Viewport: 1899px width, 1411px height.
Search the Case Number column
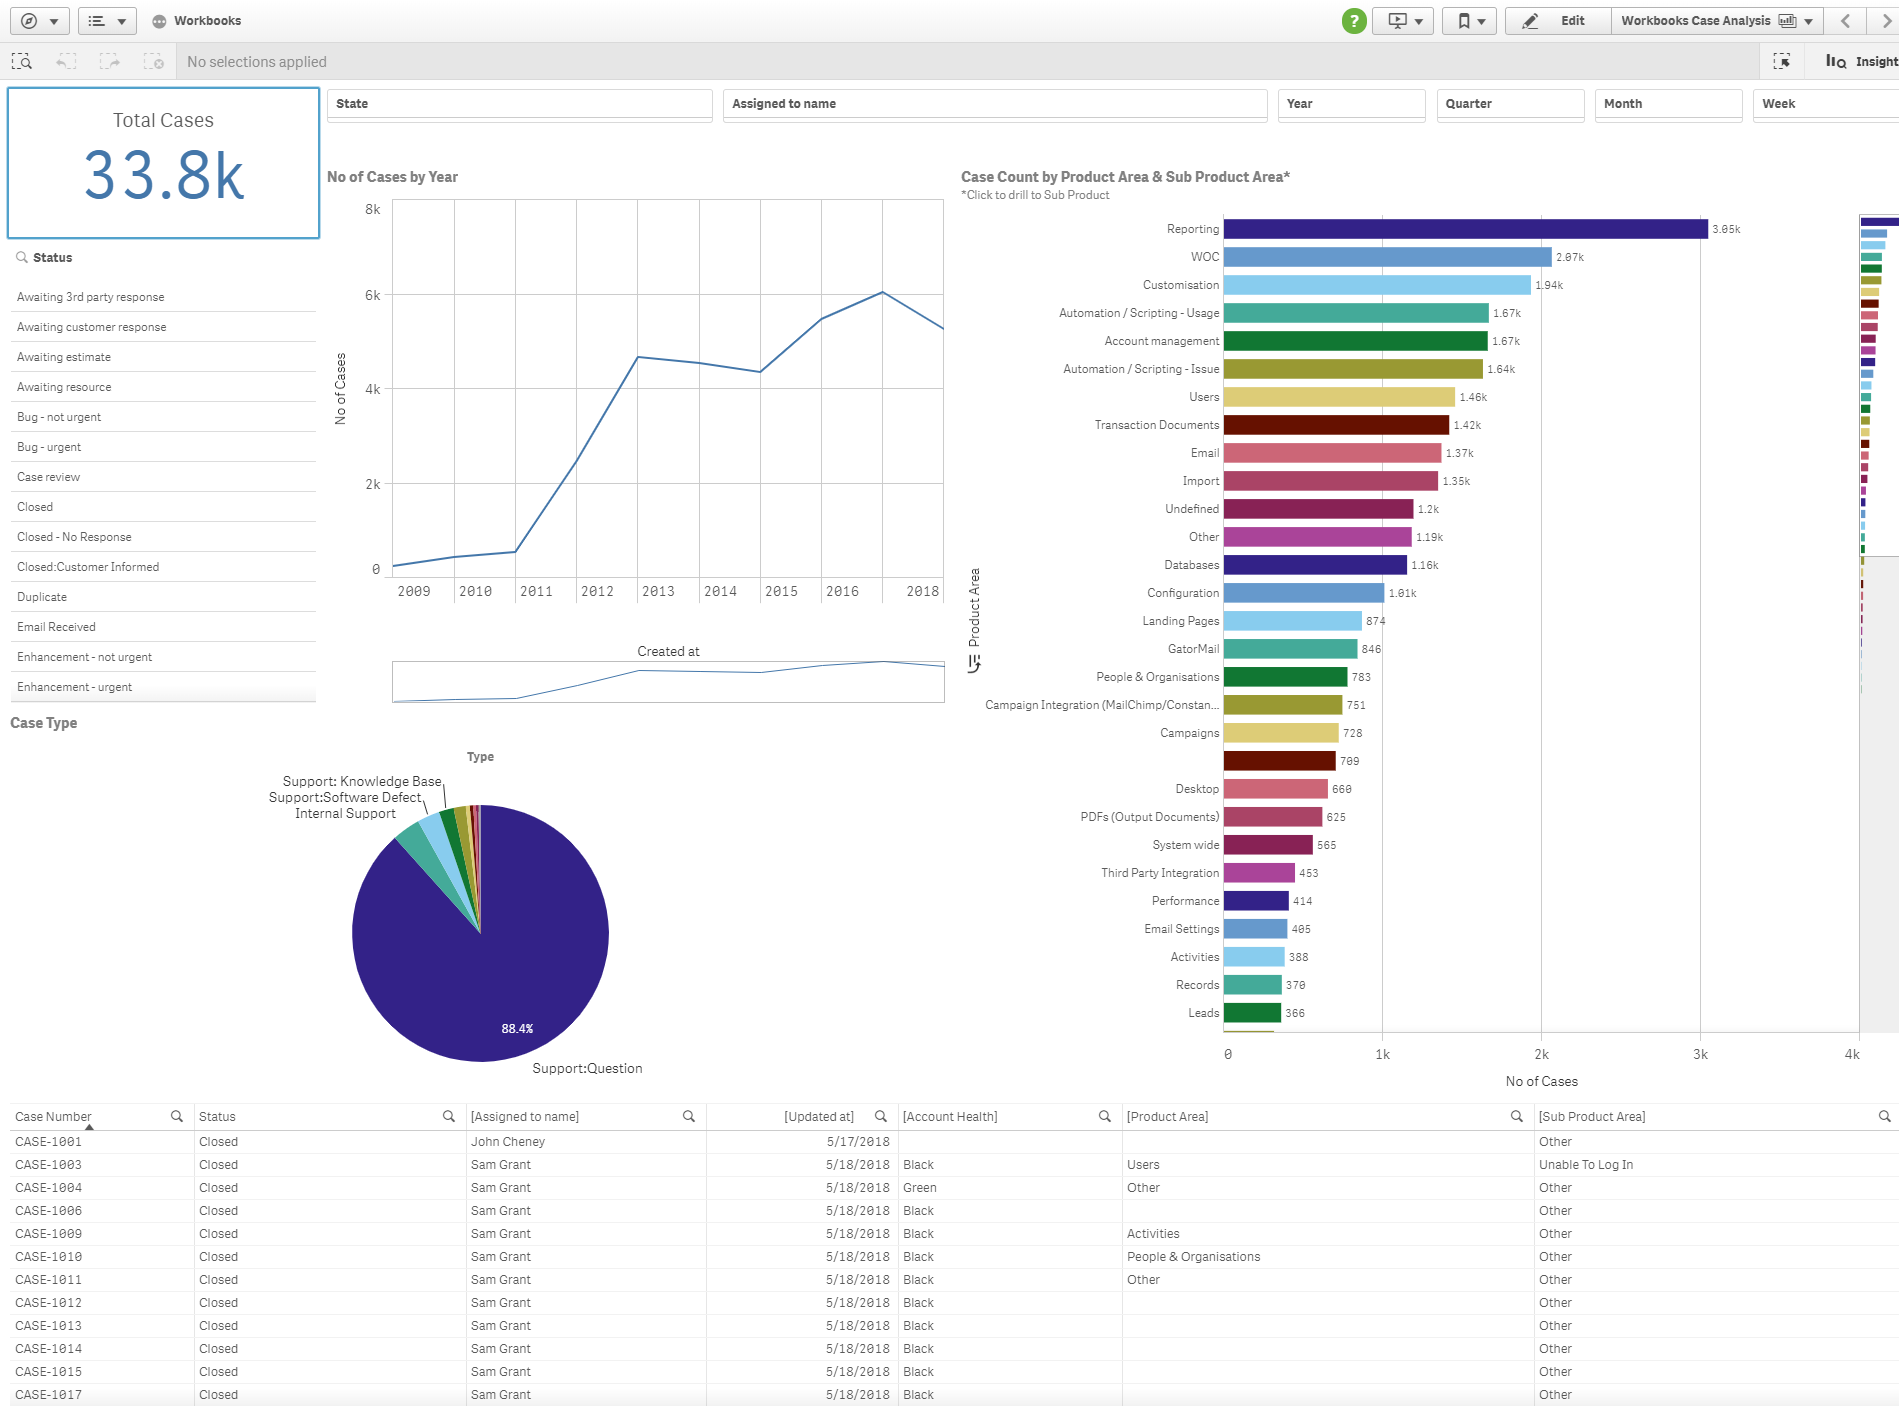tap(177, 1116)
